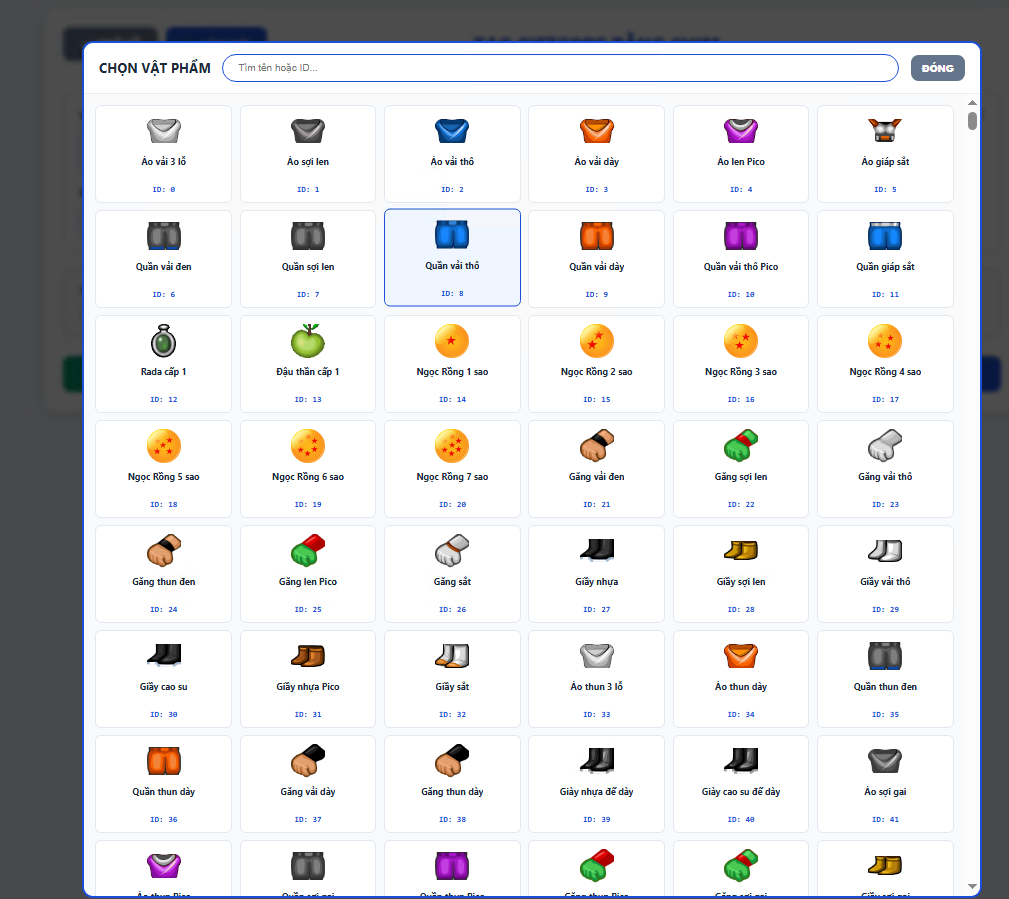This screenshot has height=899, width=1009.
Task: Select the Giày cao su đế dày boots
Action: pyautogui.click(x=741, y=761)
